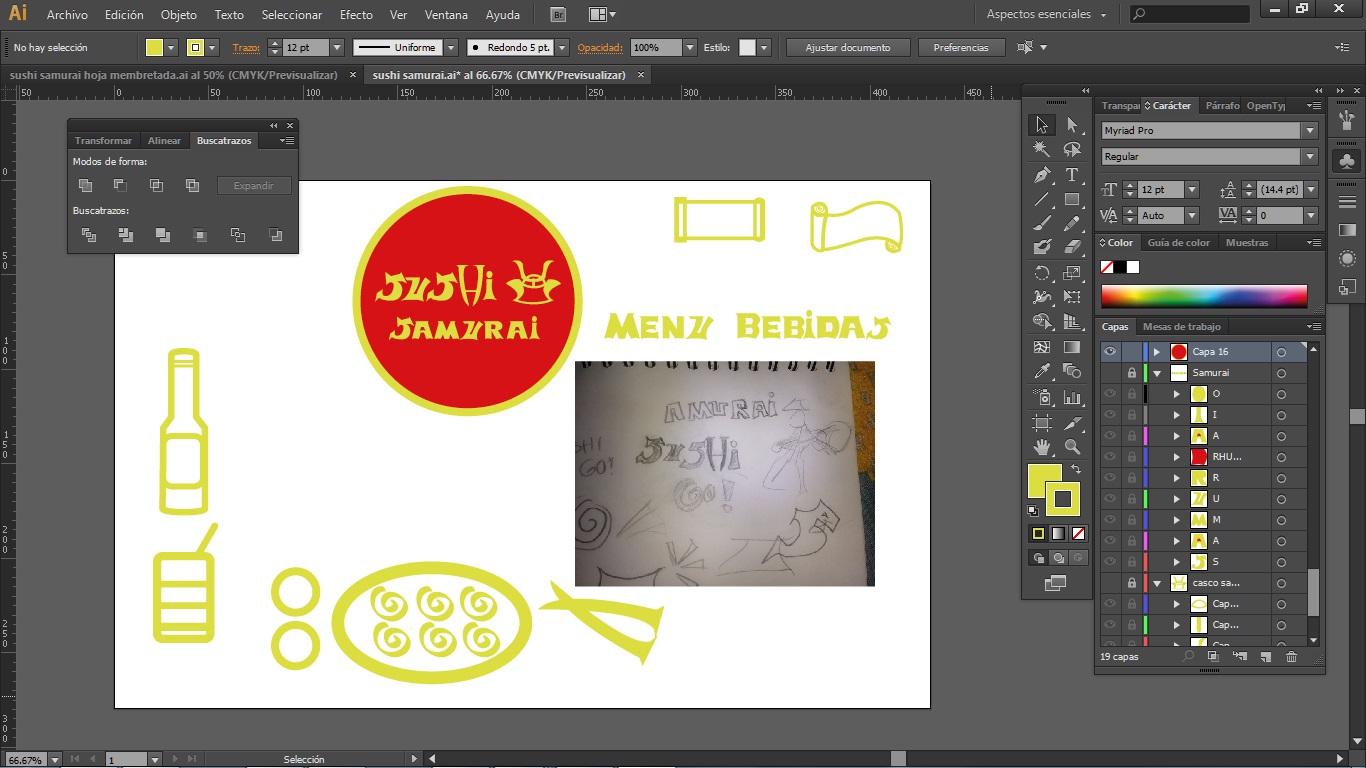Click the opacity 100% input field

(657, 48)
